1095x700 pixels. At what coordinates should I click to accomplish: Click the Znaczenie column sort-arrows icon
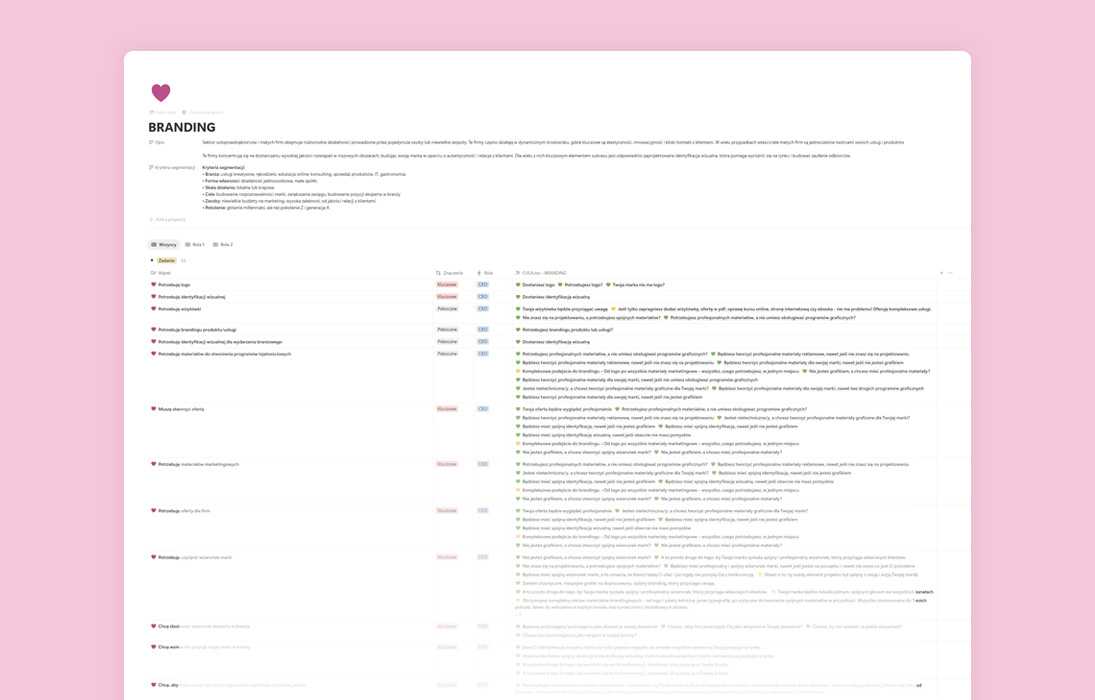(x=439, y=273)
